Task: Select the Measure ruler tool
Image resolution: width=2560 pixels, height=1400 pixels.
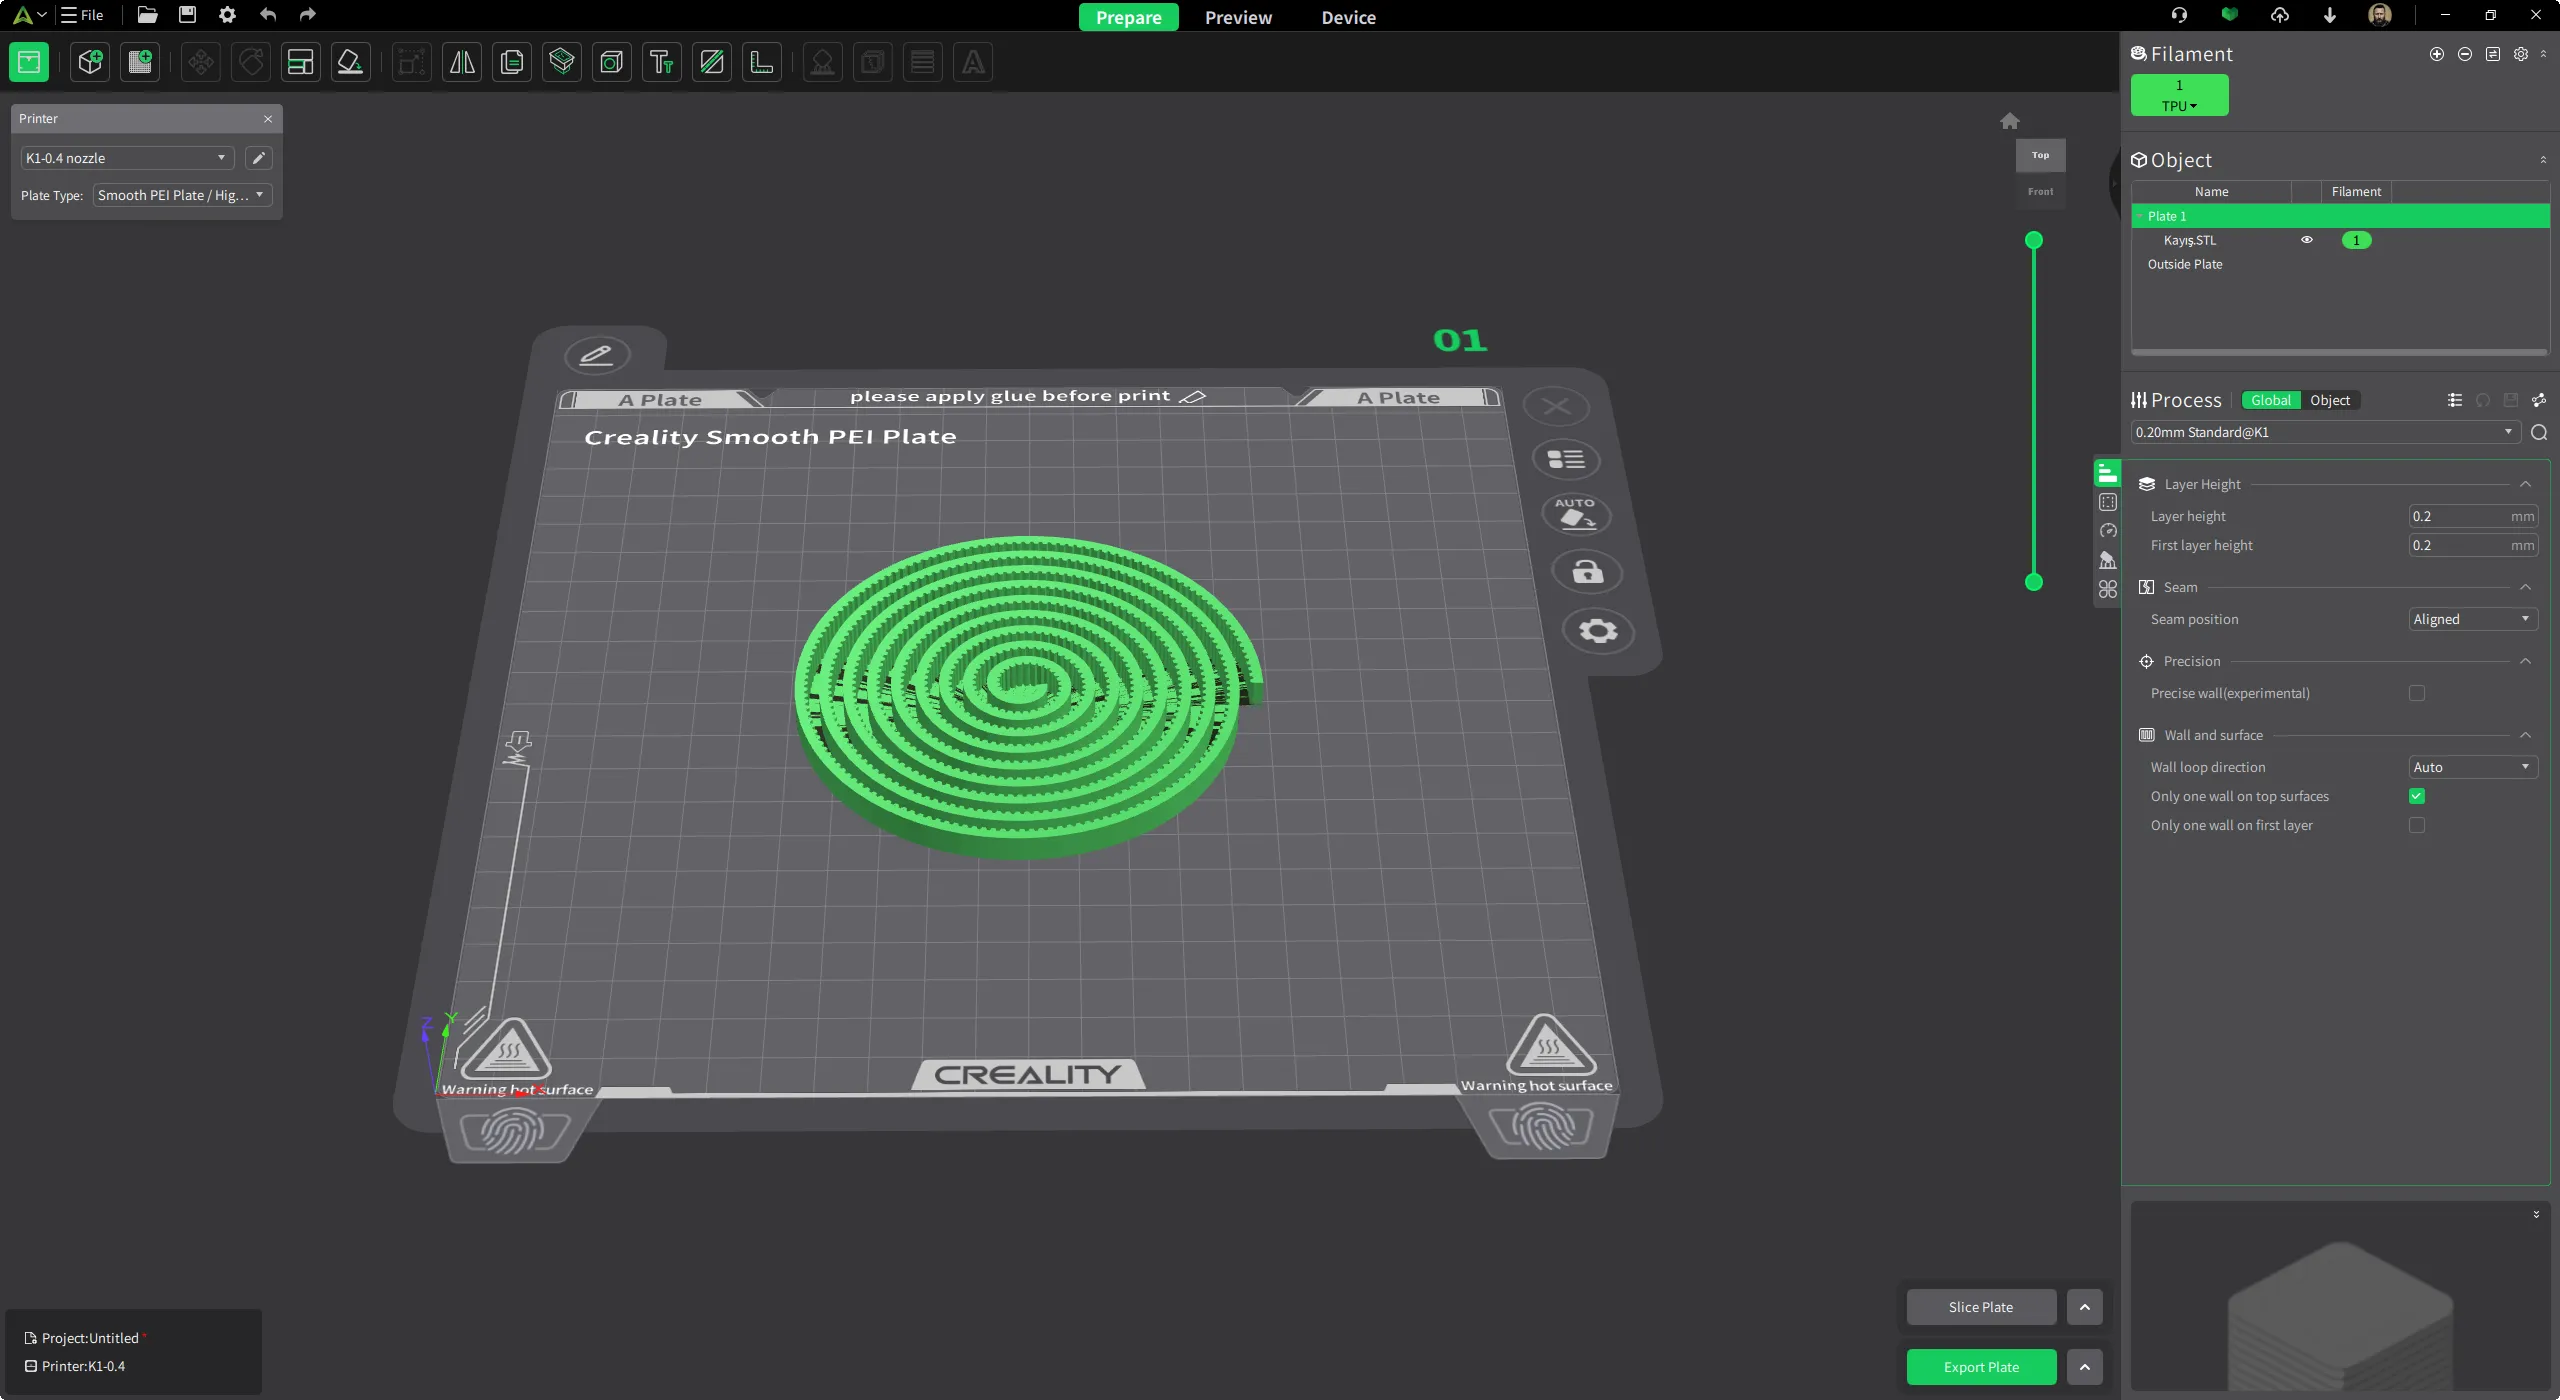Action: pos(762,62)
